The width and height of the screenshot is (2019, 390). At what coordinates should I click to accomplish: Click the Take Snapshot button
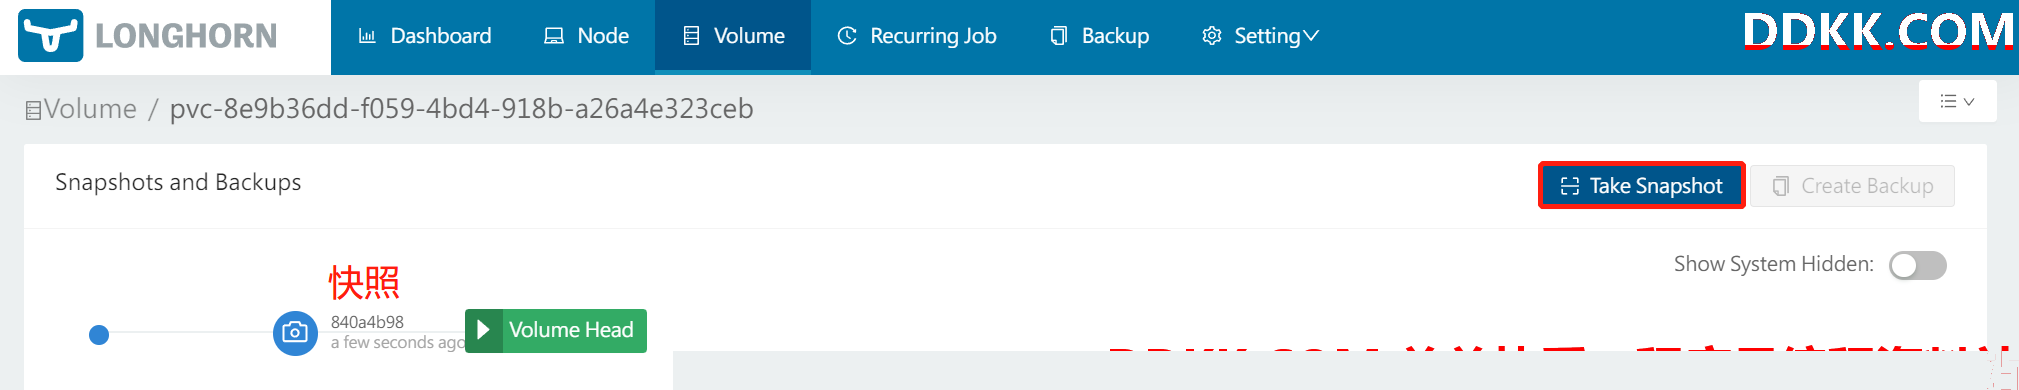tap(1642, 186)
